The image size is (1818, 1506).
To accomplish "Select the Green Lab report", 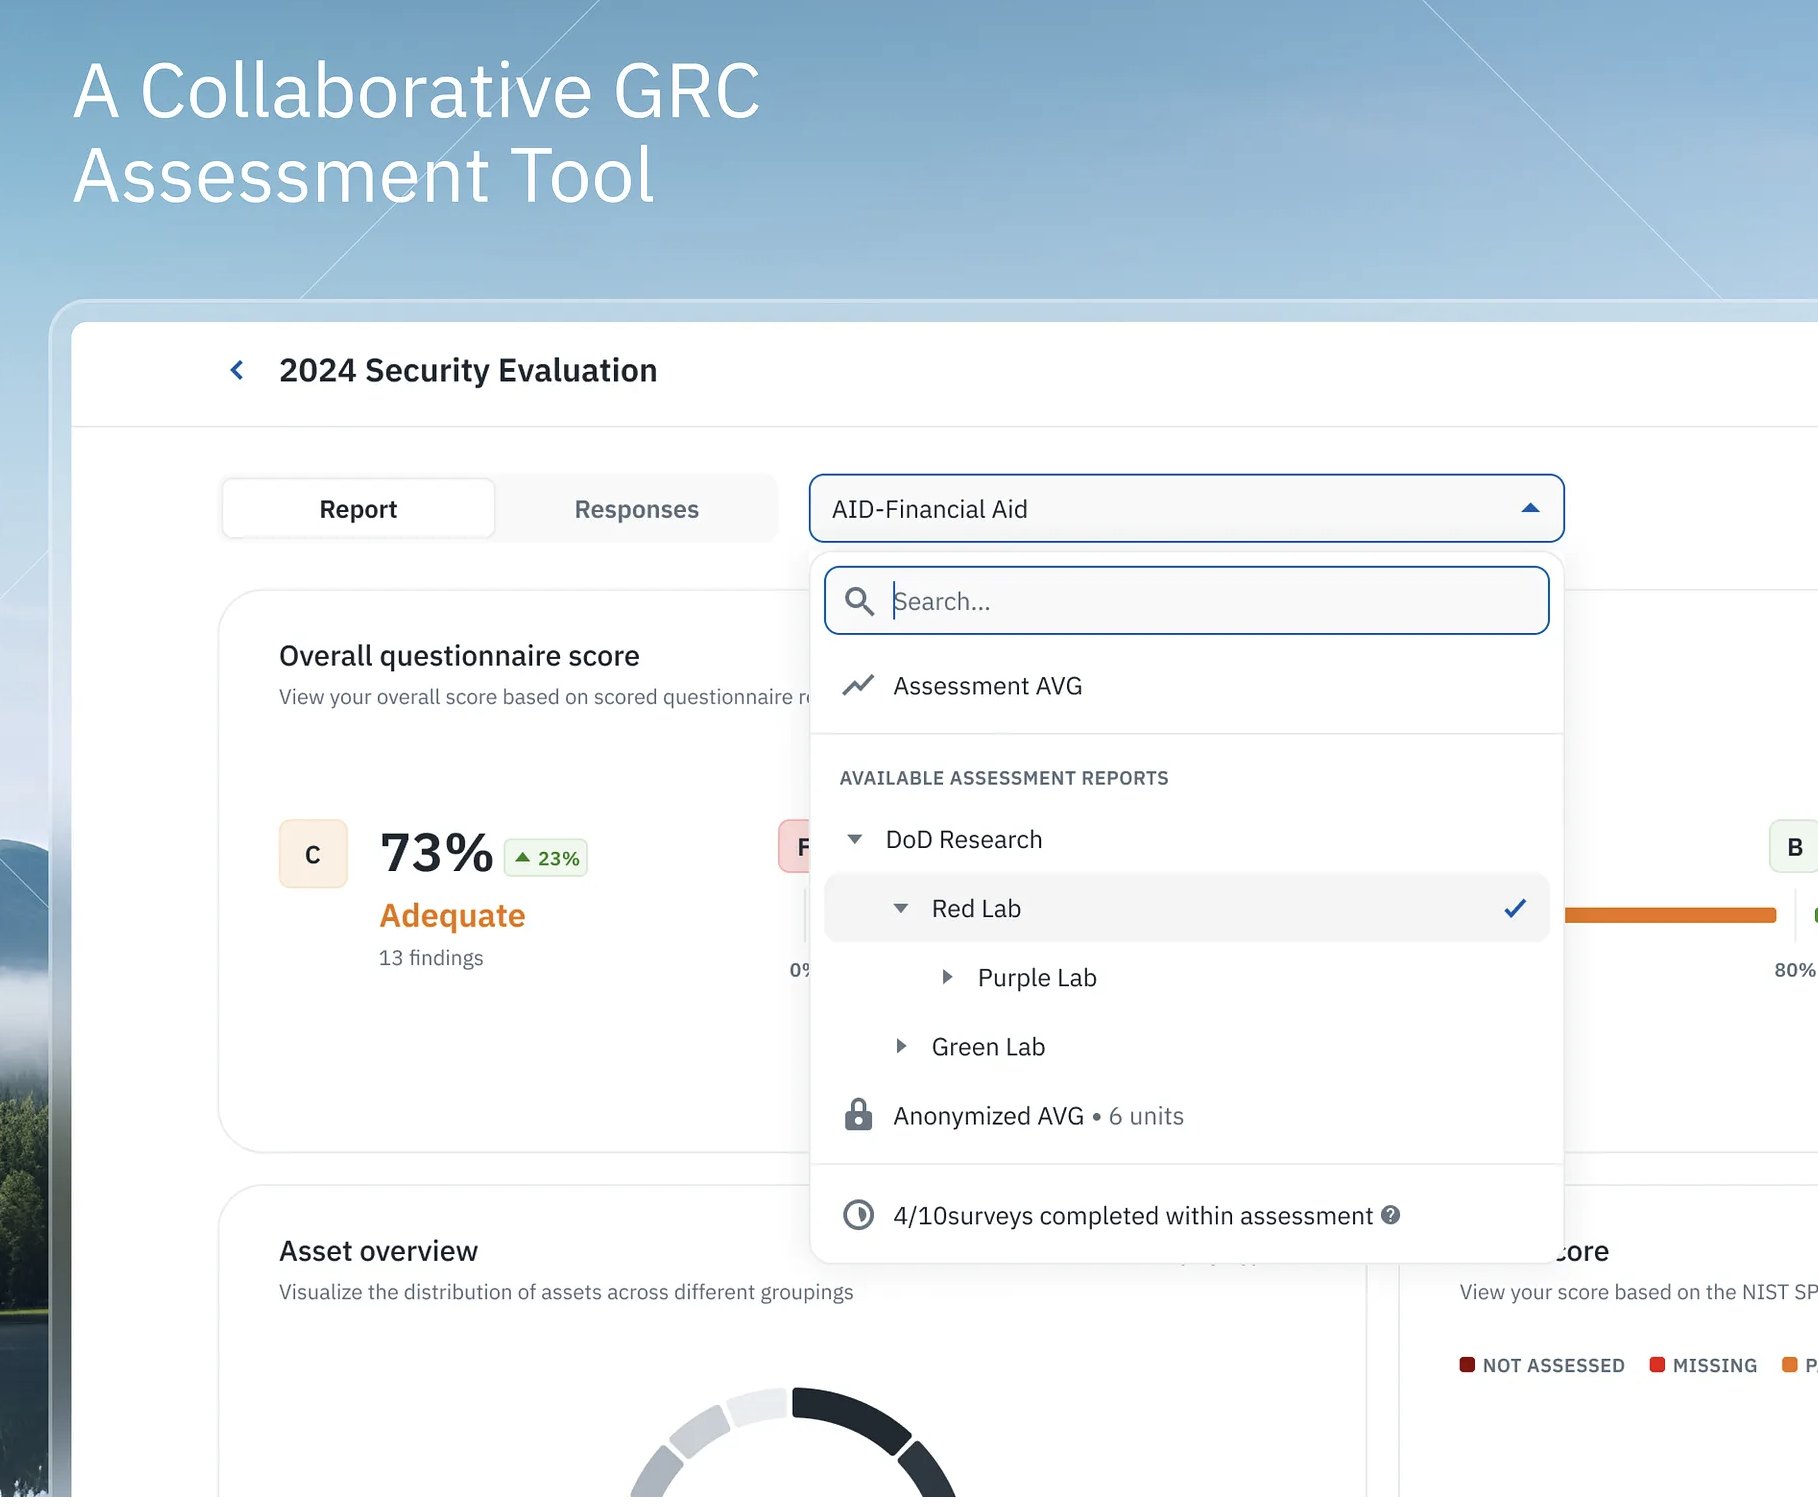I will (x=1186, y=1046).
